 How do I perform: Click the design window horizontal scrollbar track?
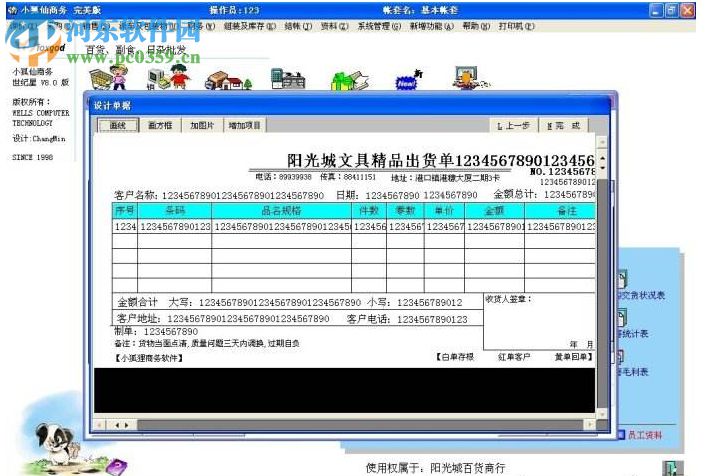(x=360, y=425)
